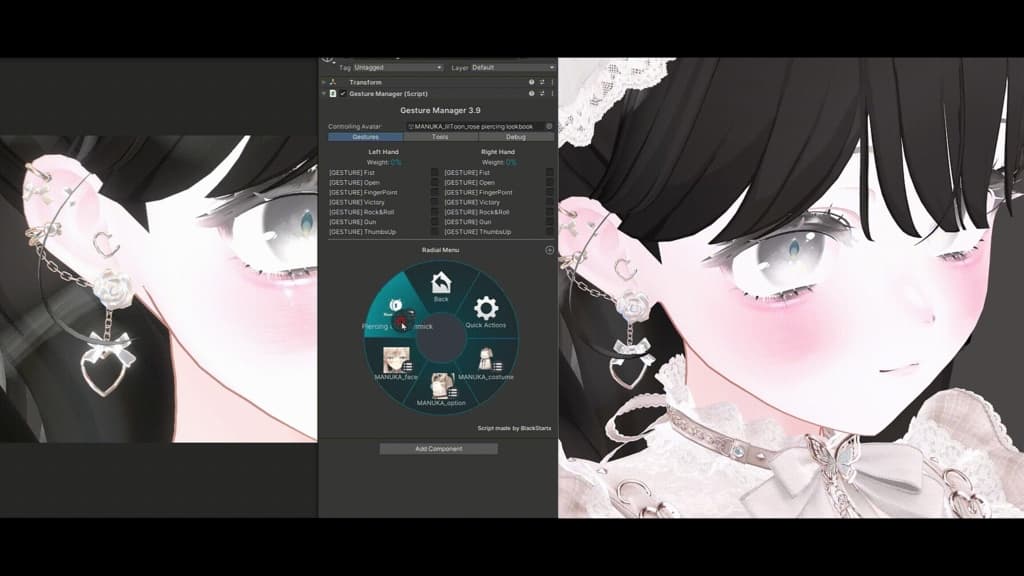This screenshot has width=1024, height=576.
Task: Expand the Transform component foldout
Action: [324, 82]
